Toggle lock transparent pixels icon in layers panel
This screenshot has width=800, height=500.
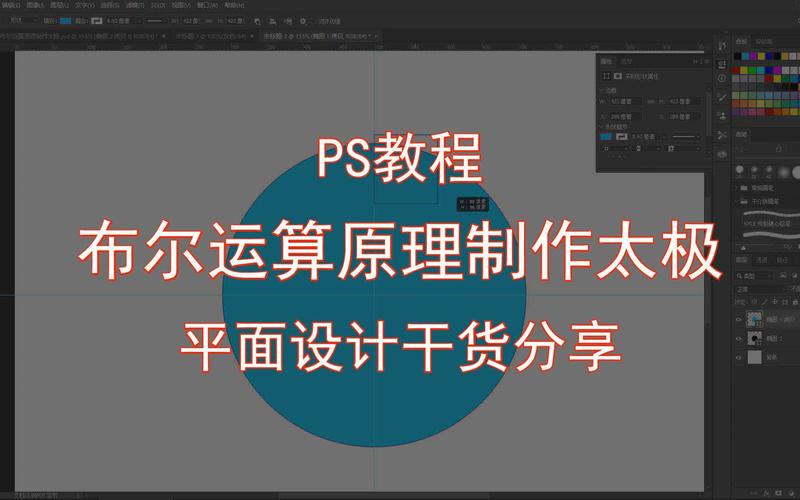755,302
